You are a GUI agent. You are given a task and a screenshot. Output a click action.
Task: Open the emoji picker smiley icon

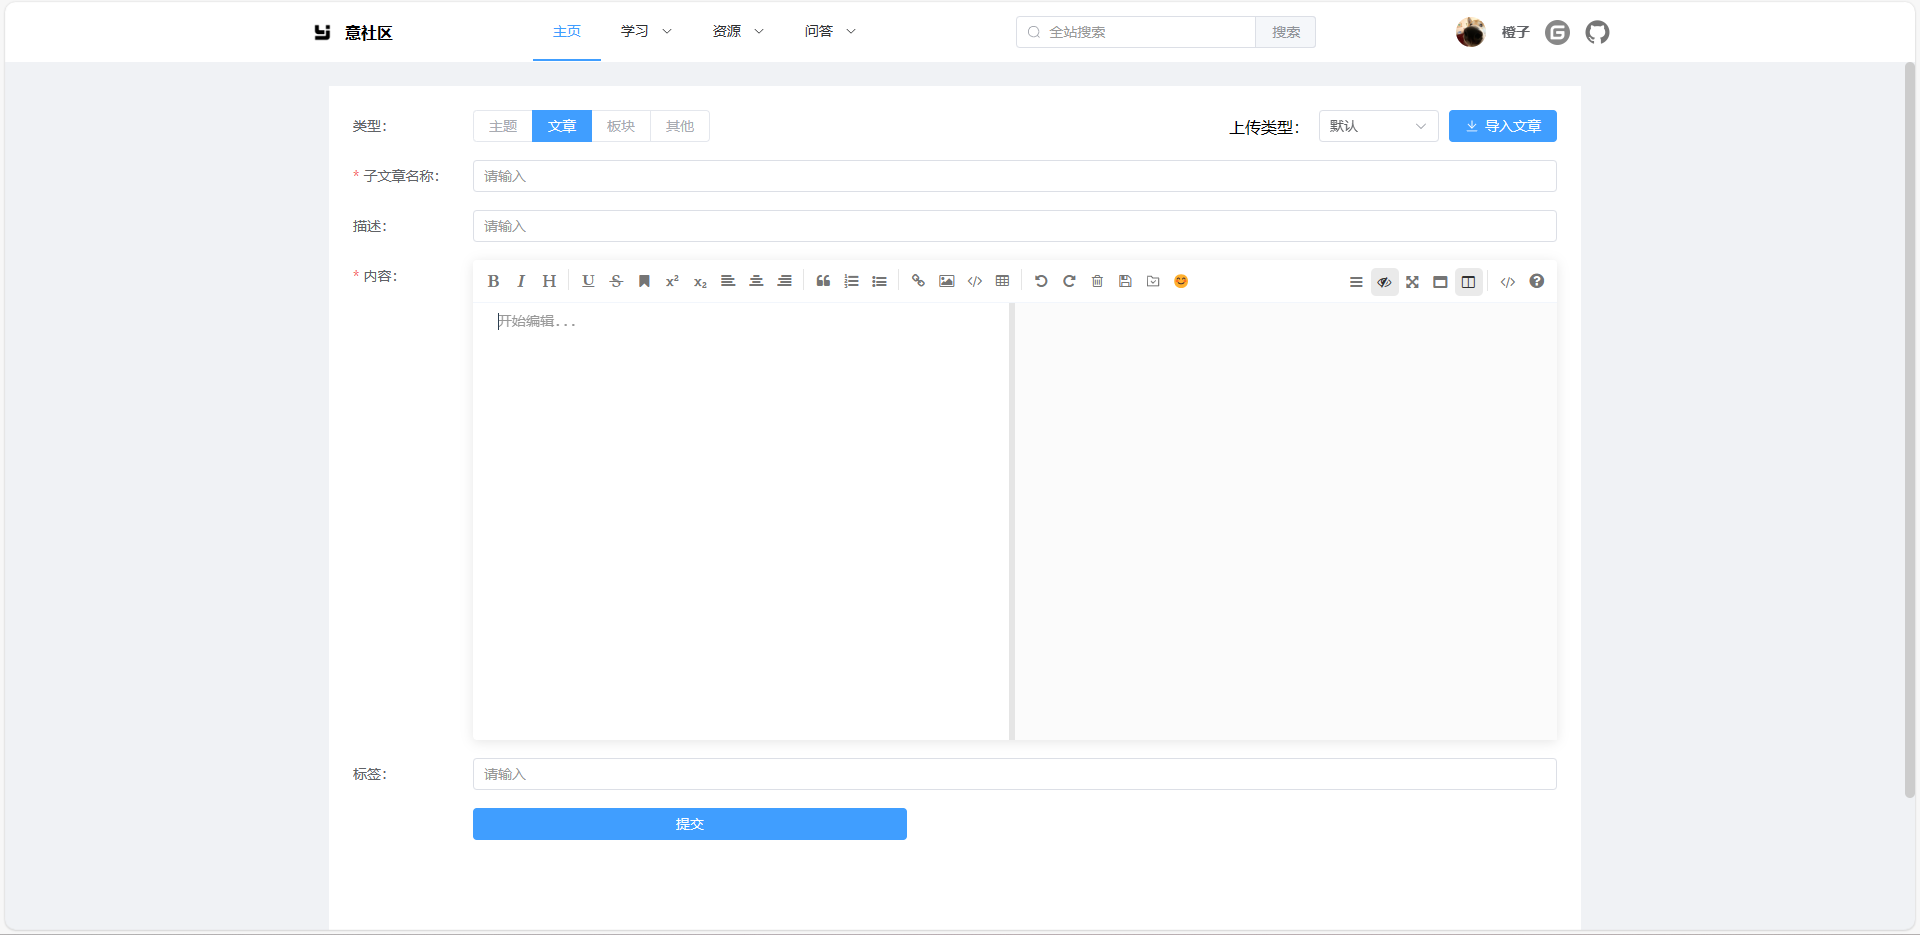[1181, 281]
